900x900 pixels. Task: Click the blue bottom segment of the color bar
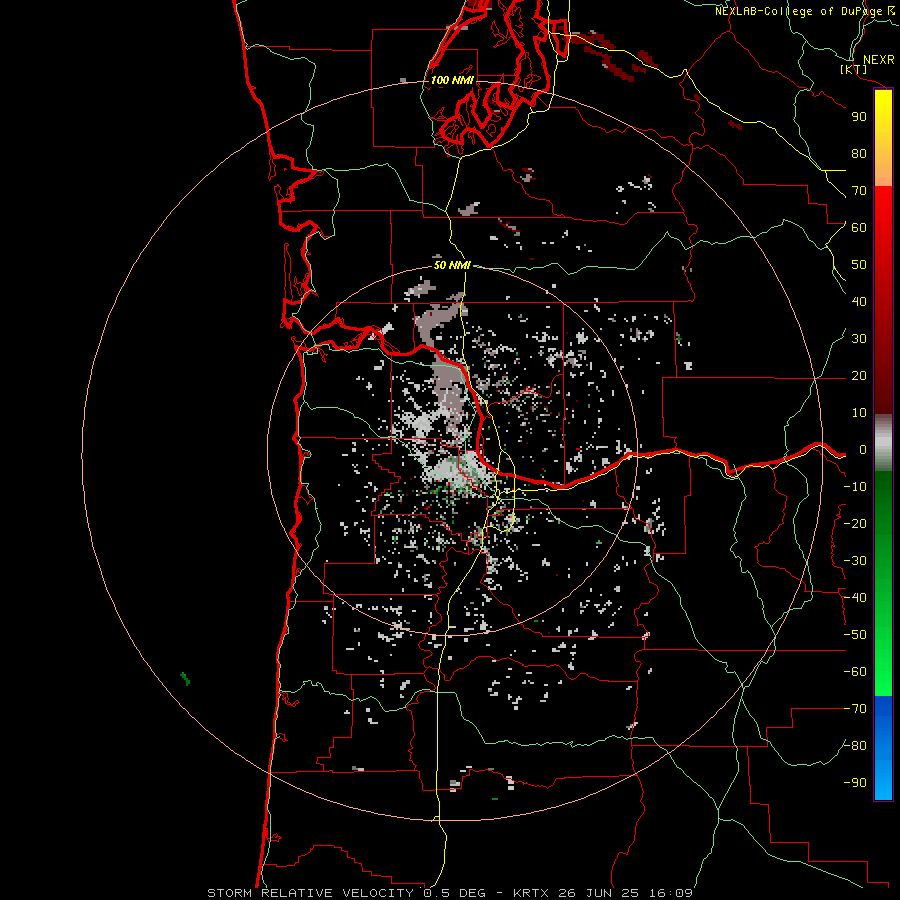click(x=883, y=748)
